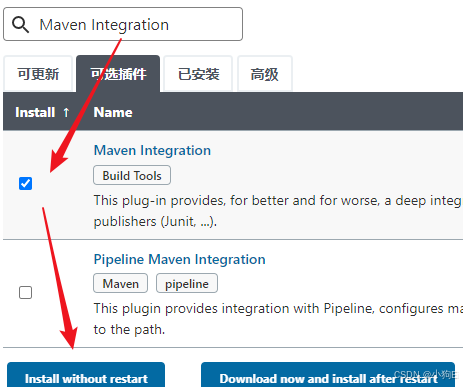The width and height of the screenshot is (463, 387).
Task: Click the Maven Integration plugin description text
Action: [x=277, y=211]
